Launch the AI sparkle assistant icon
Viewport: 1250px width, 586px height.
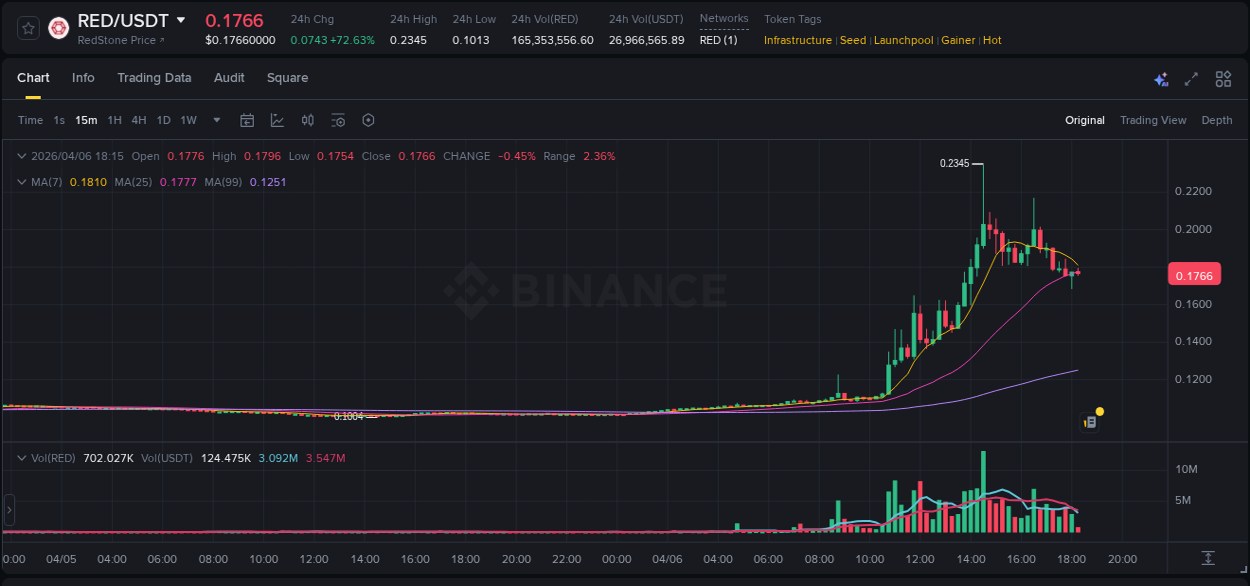pyautogui.click(x=1161, y=79)
